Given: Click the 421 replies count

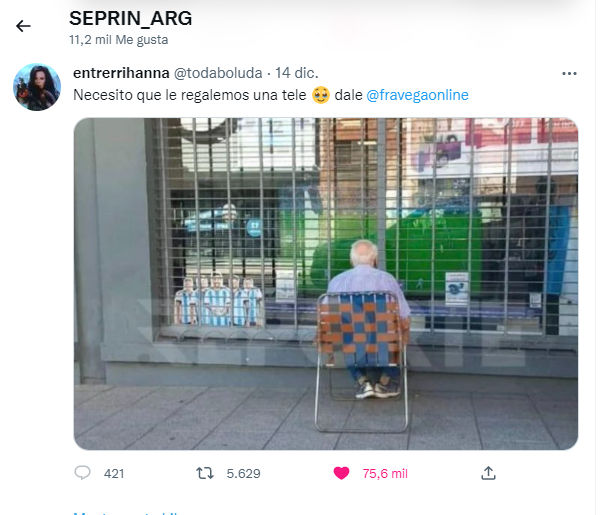Looking at the screenshot, I should (x=114, y=474).
